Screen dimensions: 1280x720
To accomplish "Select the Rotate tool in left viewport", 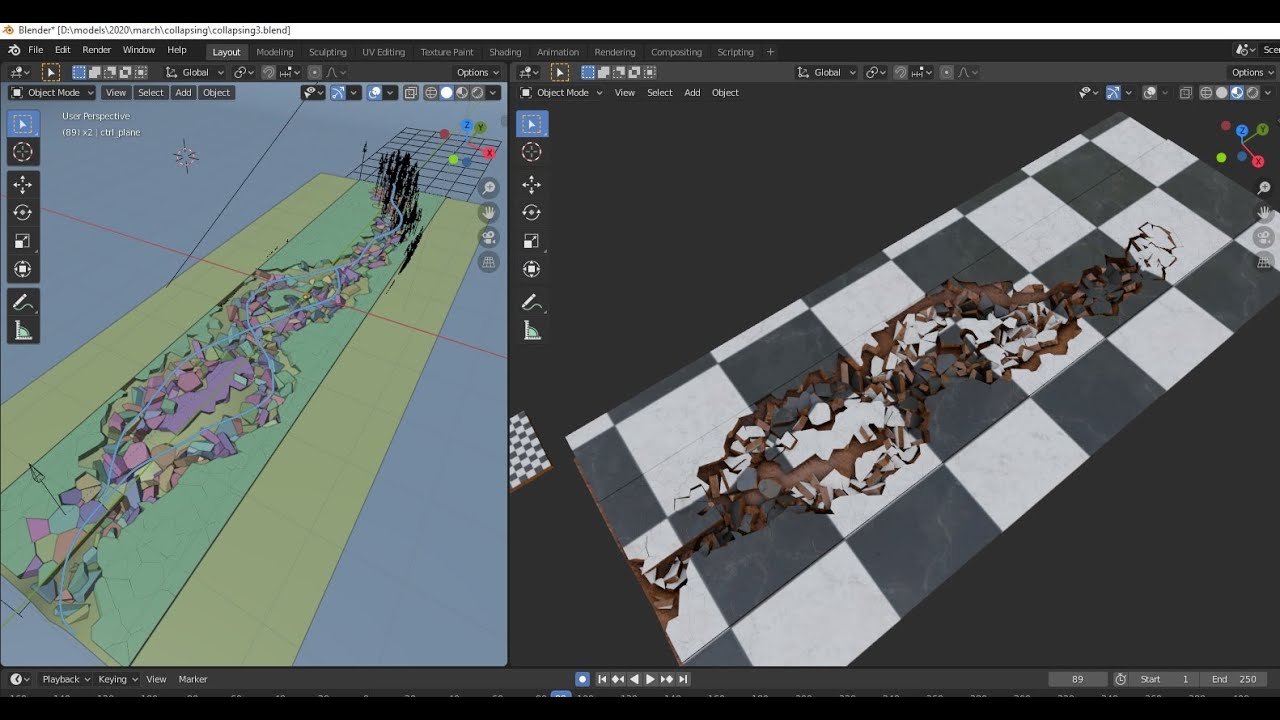I will click(23, 213).
